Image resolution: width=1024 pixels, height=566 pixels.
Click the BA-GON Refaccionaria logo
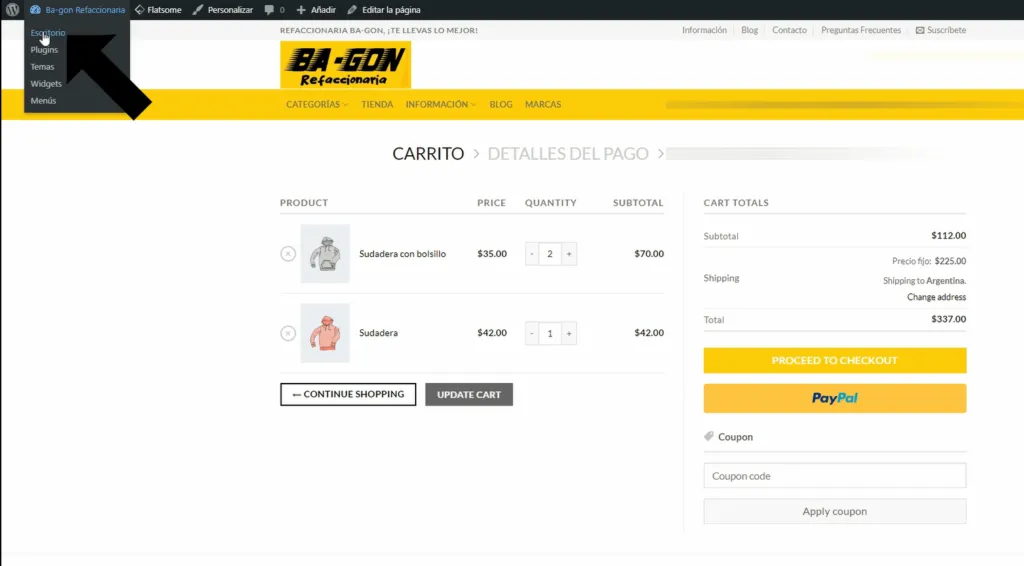(x=345, y=65)
